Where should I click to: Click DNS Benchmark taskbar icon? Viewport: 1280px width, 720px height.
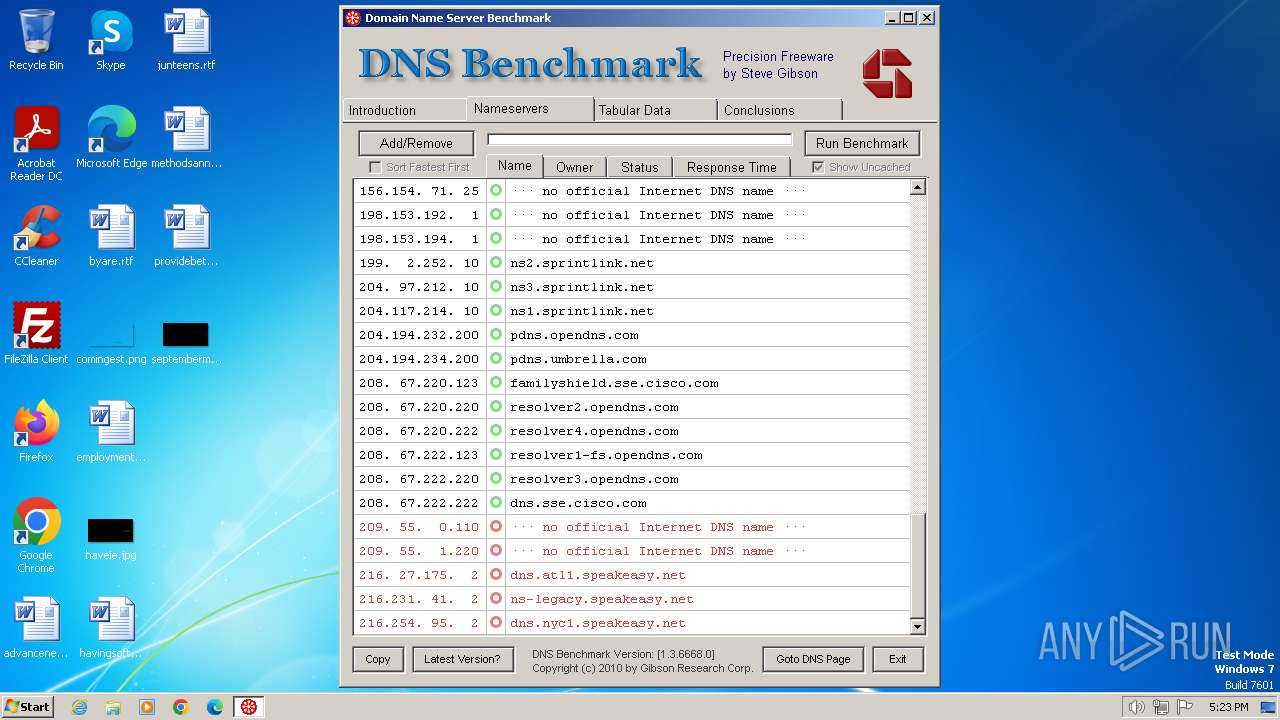(248, 707)
